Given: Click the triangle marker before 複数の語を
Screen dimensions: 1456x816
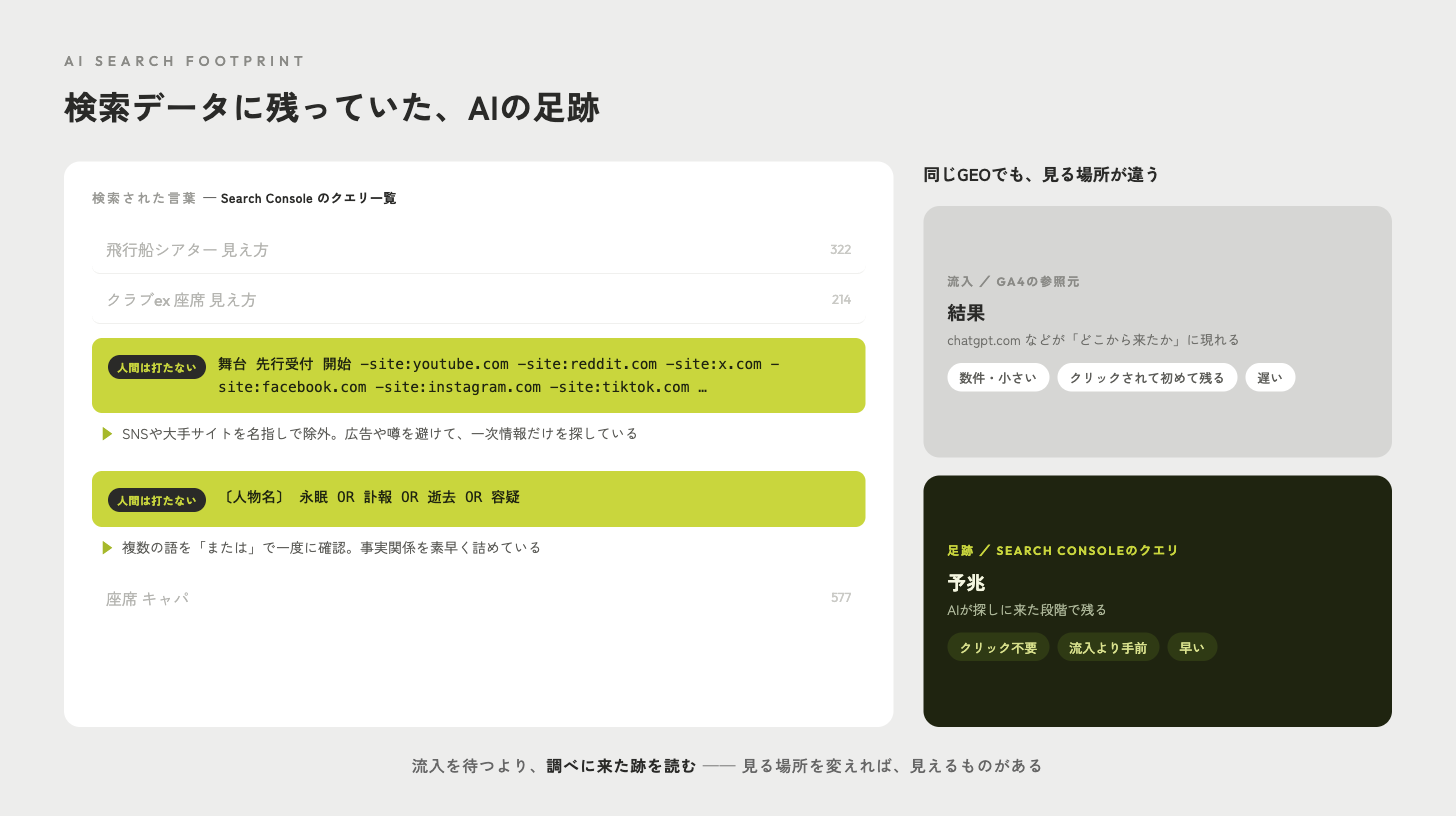Looking at the screenshot, I should pyautogui.click(x=107, y=547).
